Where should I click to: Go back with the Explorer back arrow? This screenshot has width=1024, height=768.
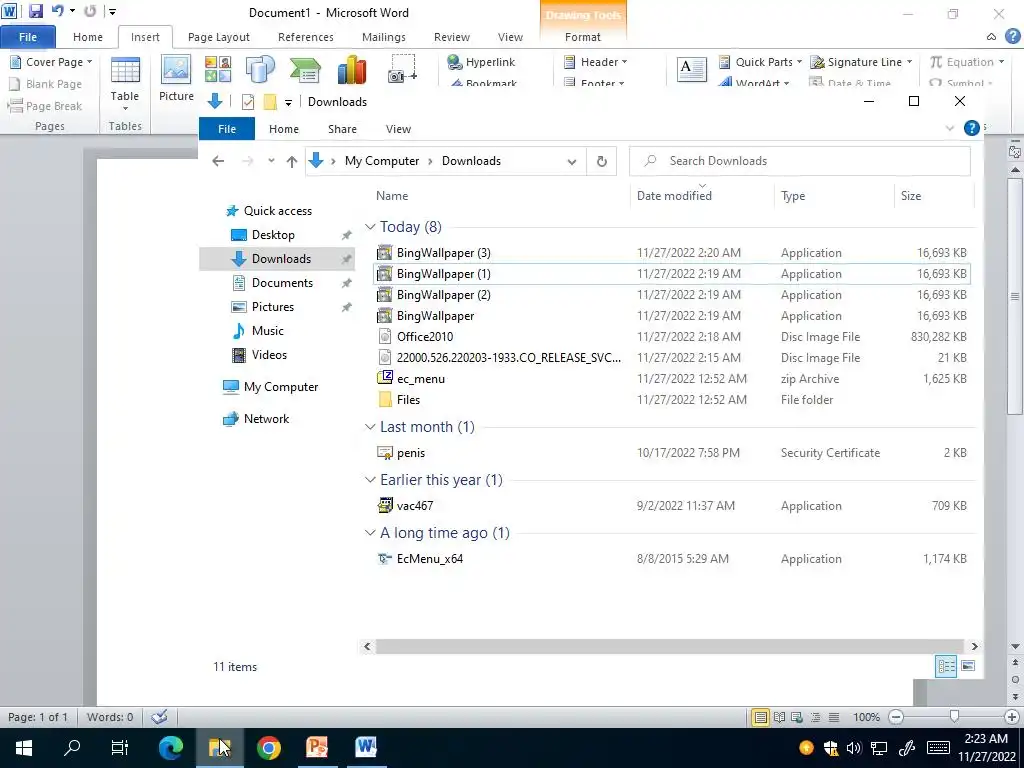pos(218,161)
